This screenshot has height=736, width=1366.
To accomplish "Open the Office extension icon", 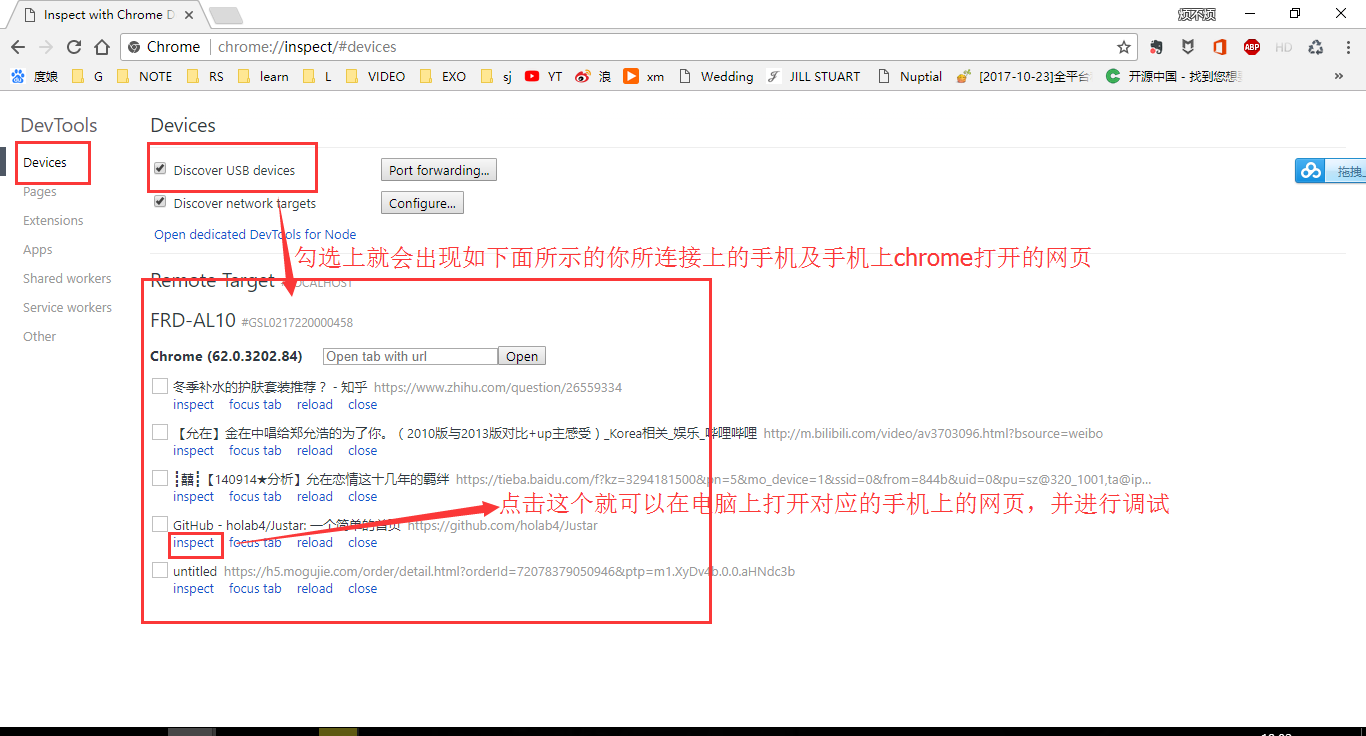I will [1219, 47].
